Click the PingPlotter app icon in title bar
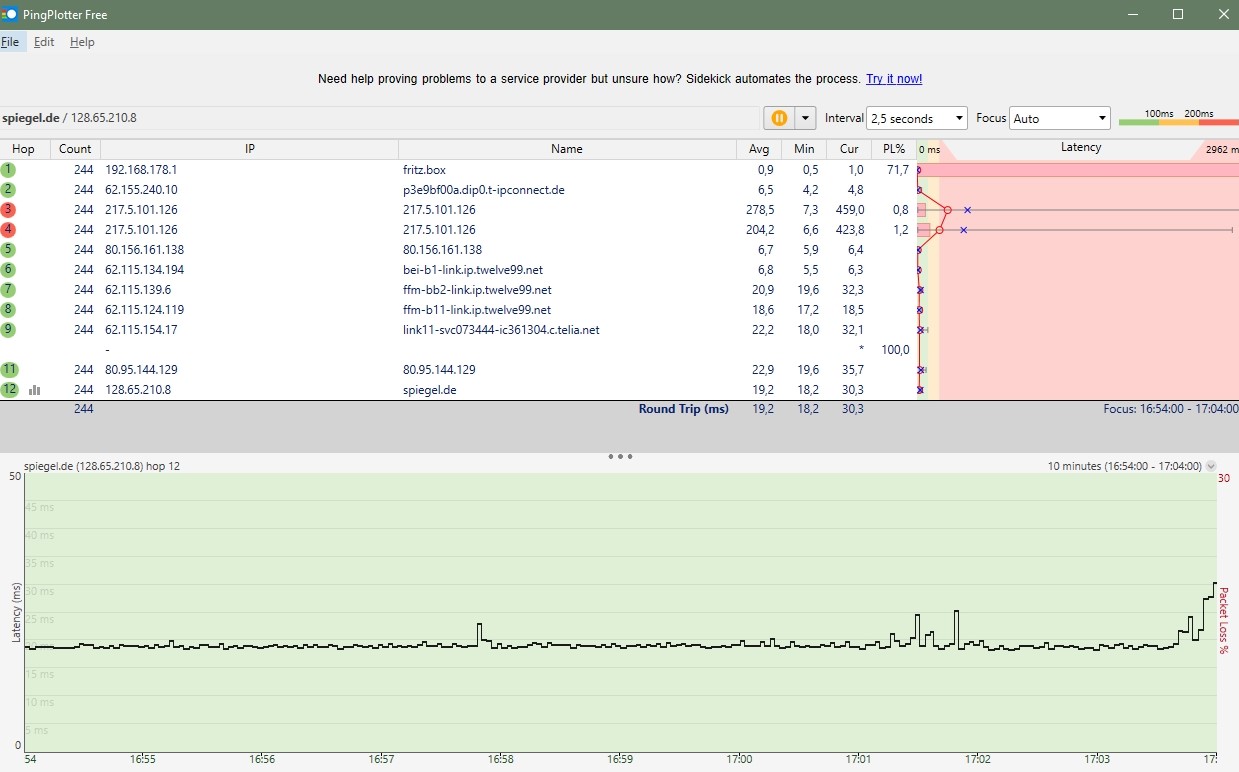Image resolution: width=1239 pixels, height=772 pixels. coord(9,15)
